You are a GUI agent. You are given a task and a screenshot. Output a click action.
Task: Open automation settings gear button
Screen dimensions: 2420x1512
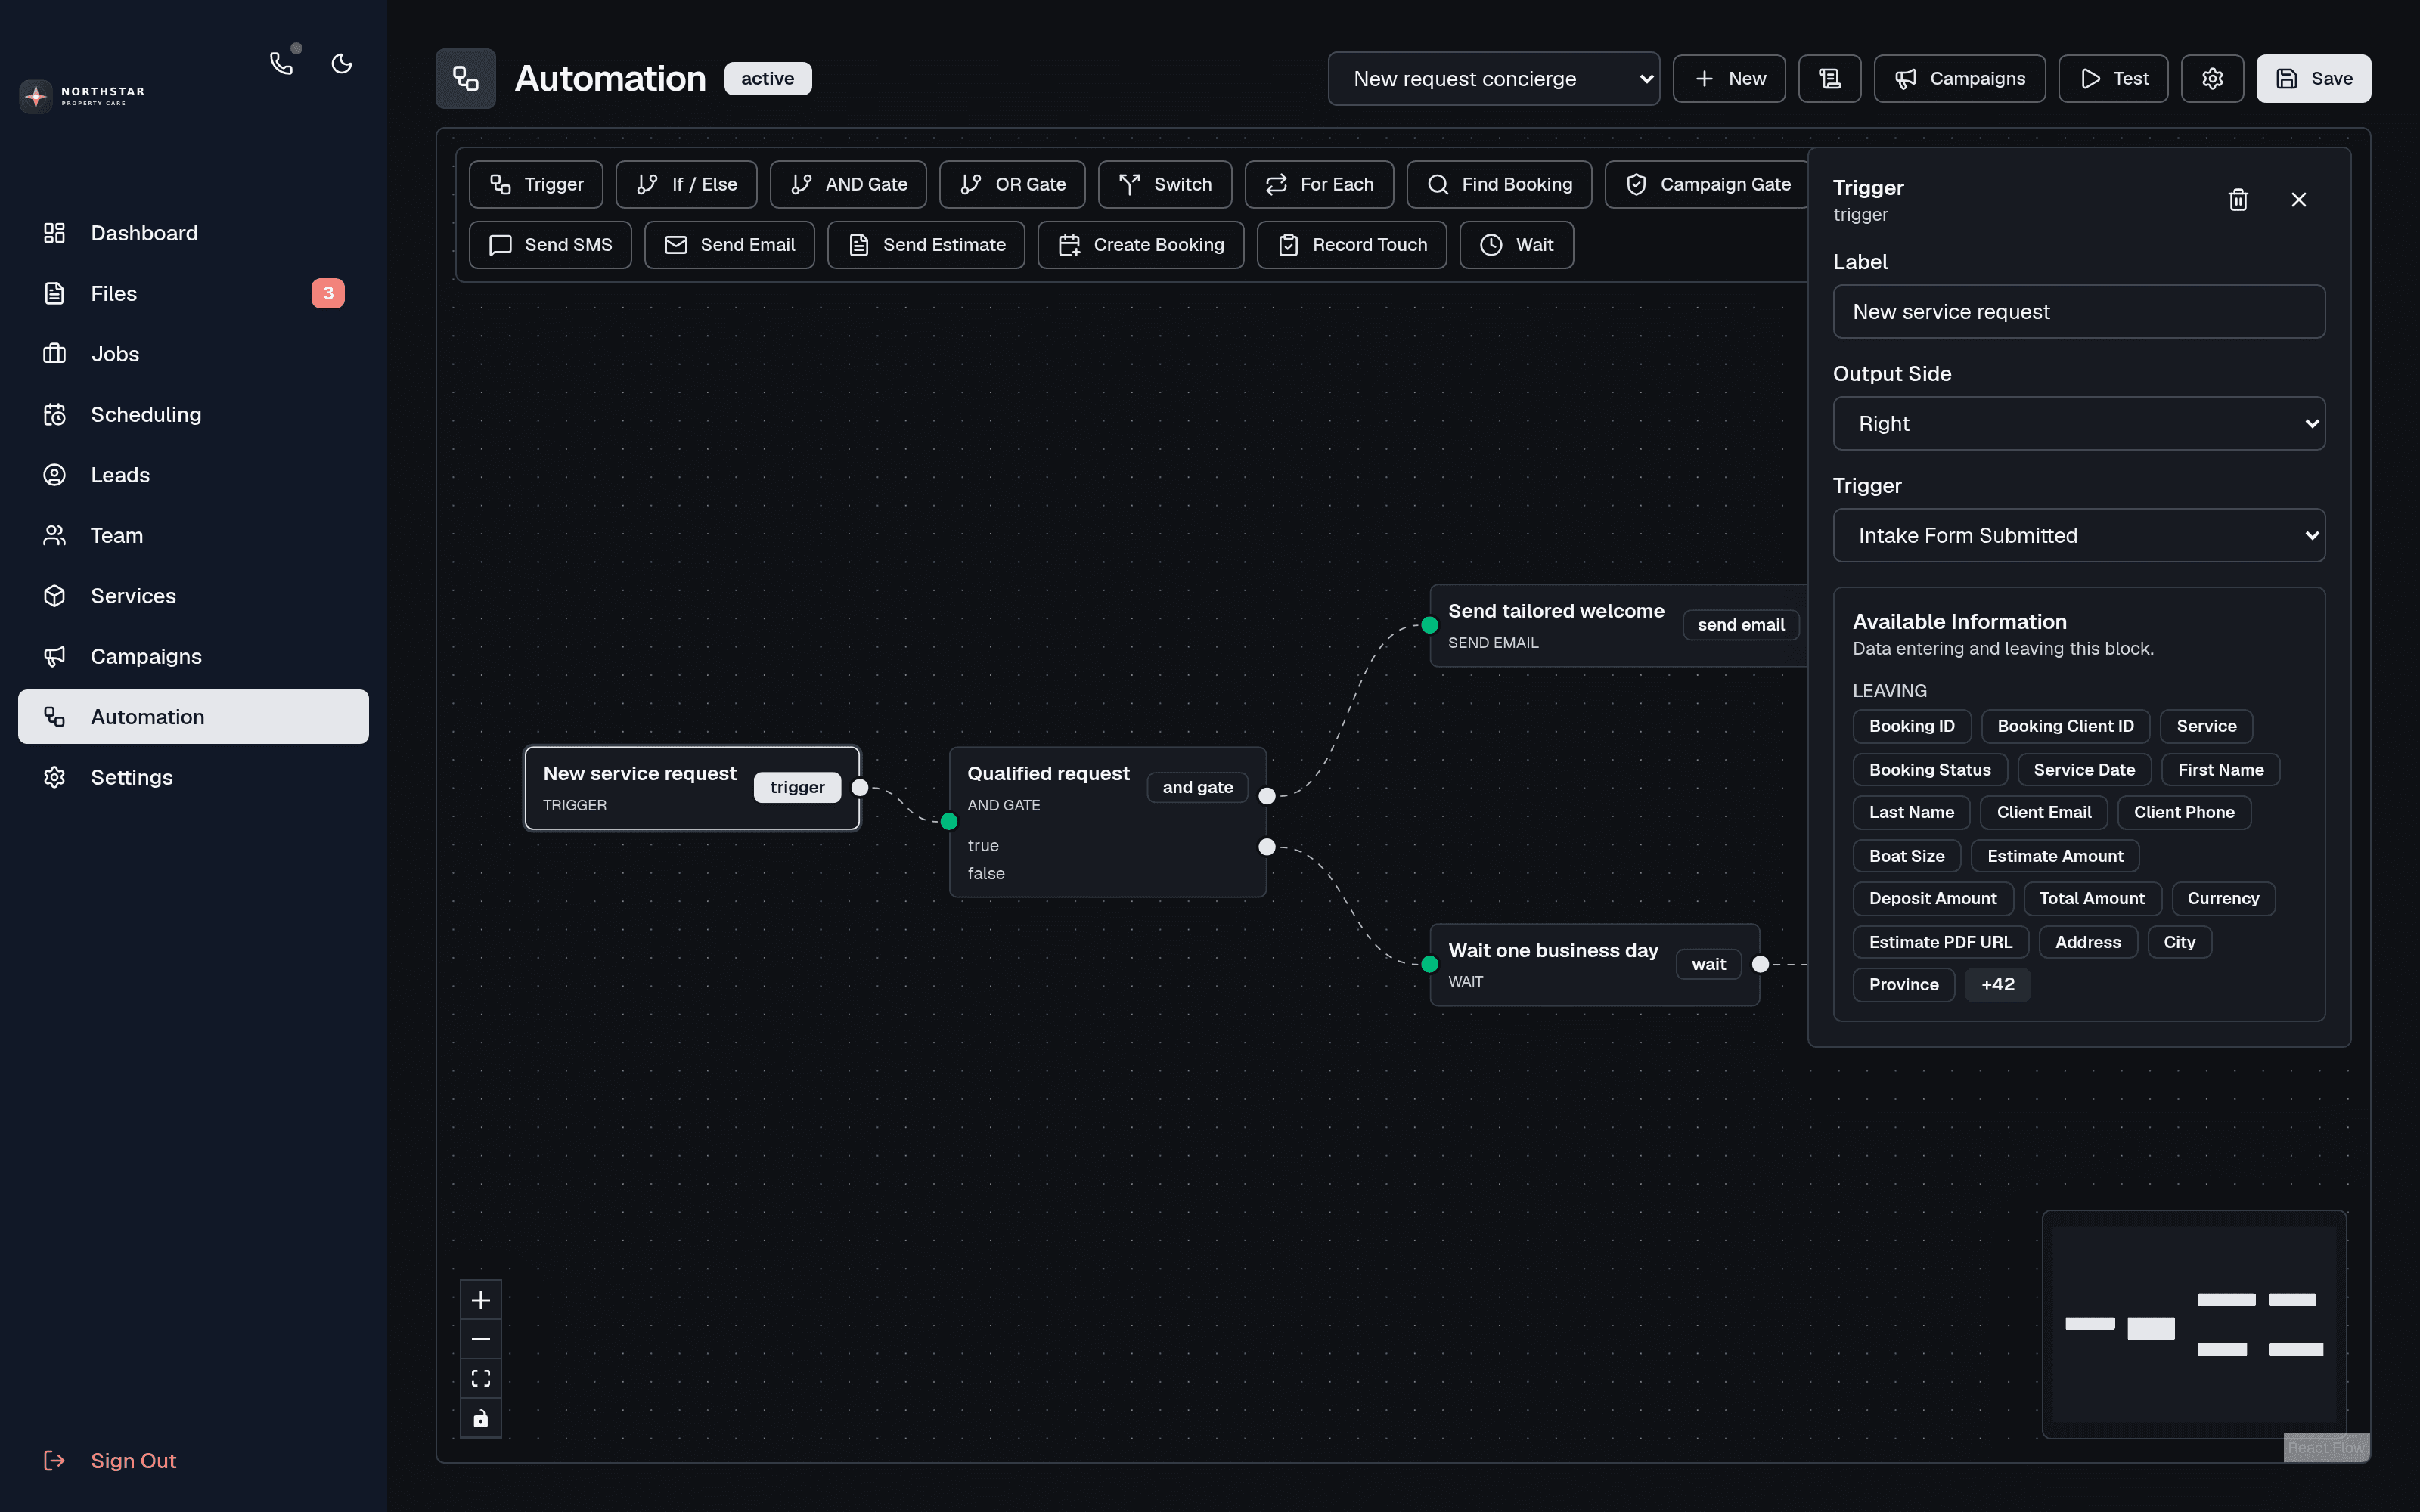pos(2212,78)
